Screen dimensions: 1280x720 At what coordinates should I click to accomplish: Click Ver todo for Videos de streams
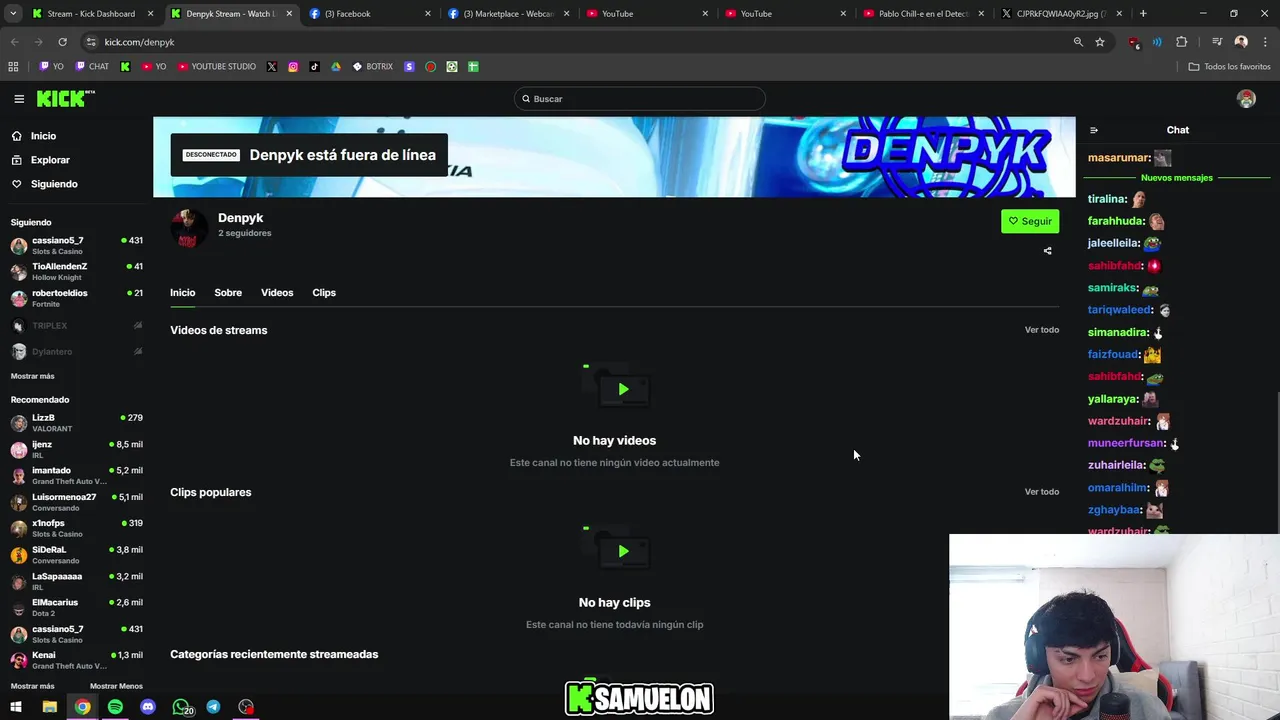pos(1041,330)
